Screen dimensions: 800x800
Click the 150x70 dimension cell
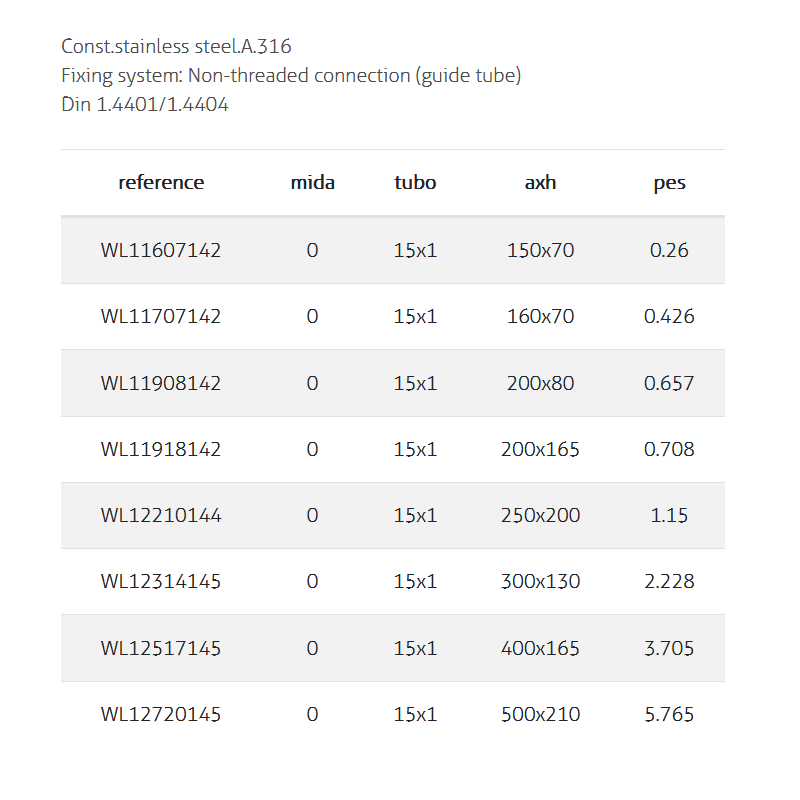tap(540, 250)
